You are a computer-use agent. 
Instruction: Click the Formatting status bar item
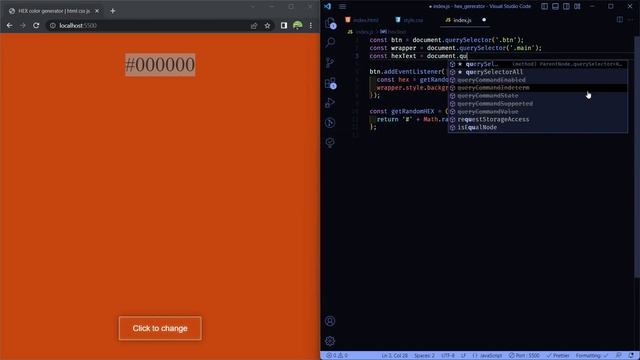pyautogui.click(x=592, y=356)
